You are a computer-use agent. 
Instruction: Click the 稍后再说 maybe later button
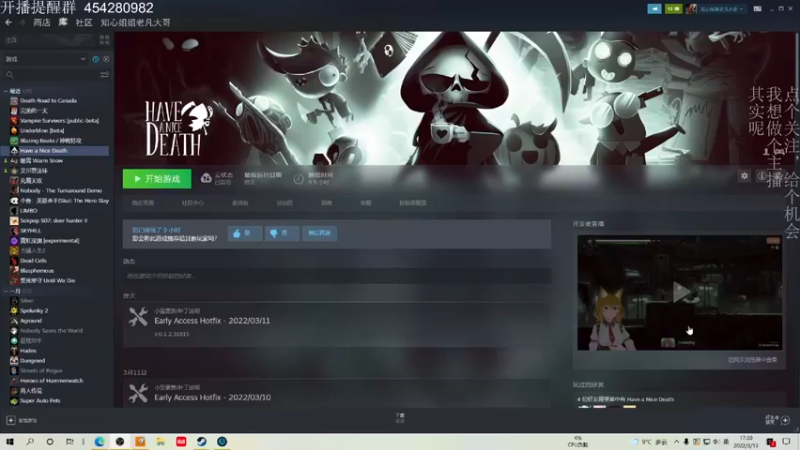(x=319, y=233)
